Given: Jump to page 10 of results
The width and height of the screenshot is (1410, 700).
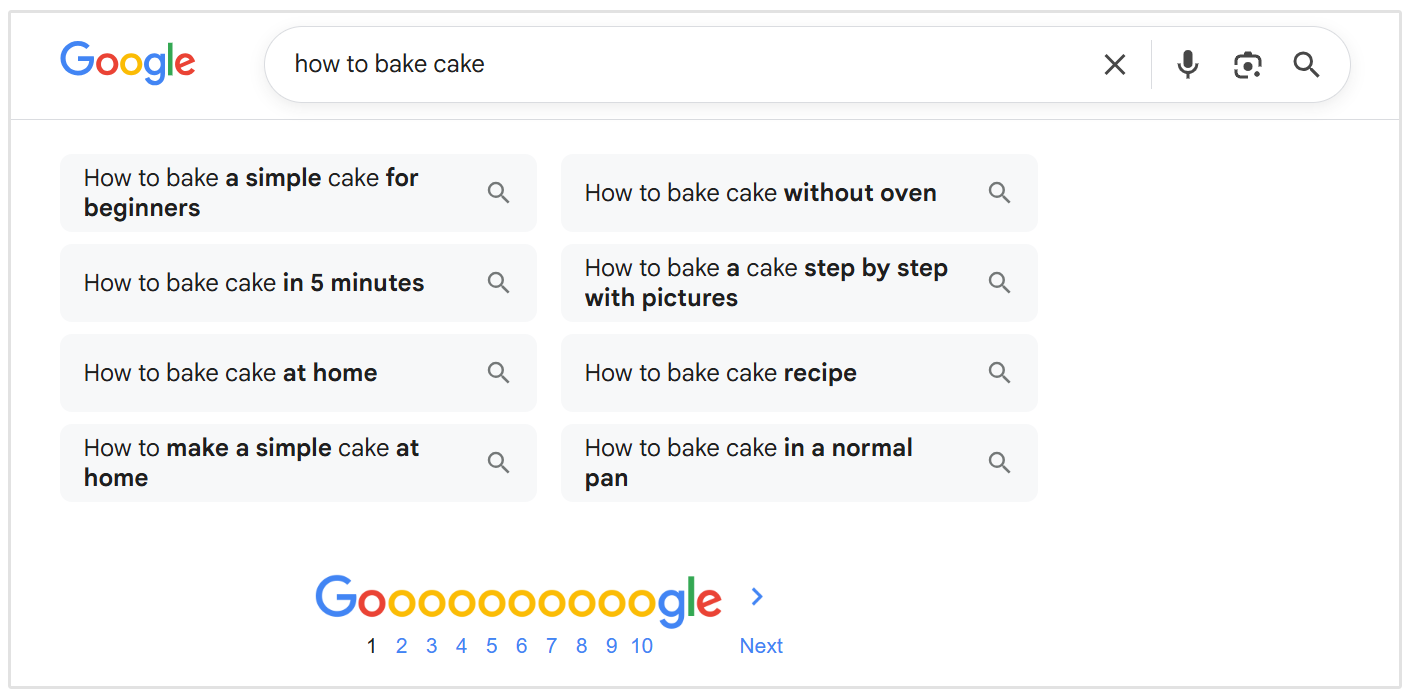Looking at the screenshot, I should point(641,646).
